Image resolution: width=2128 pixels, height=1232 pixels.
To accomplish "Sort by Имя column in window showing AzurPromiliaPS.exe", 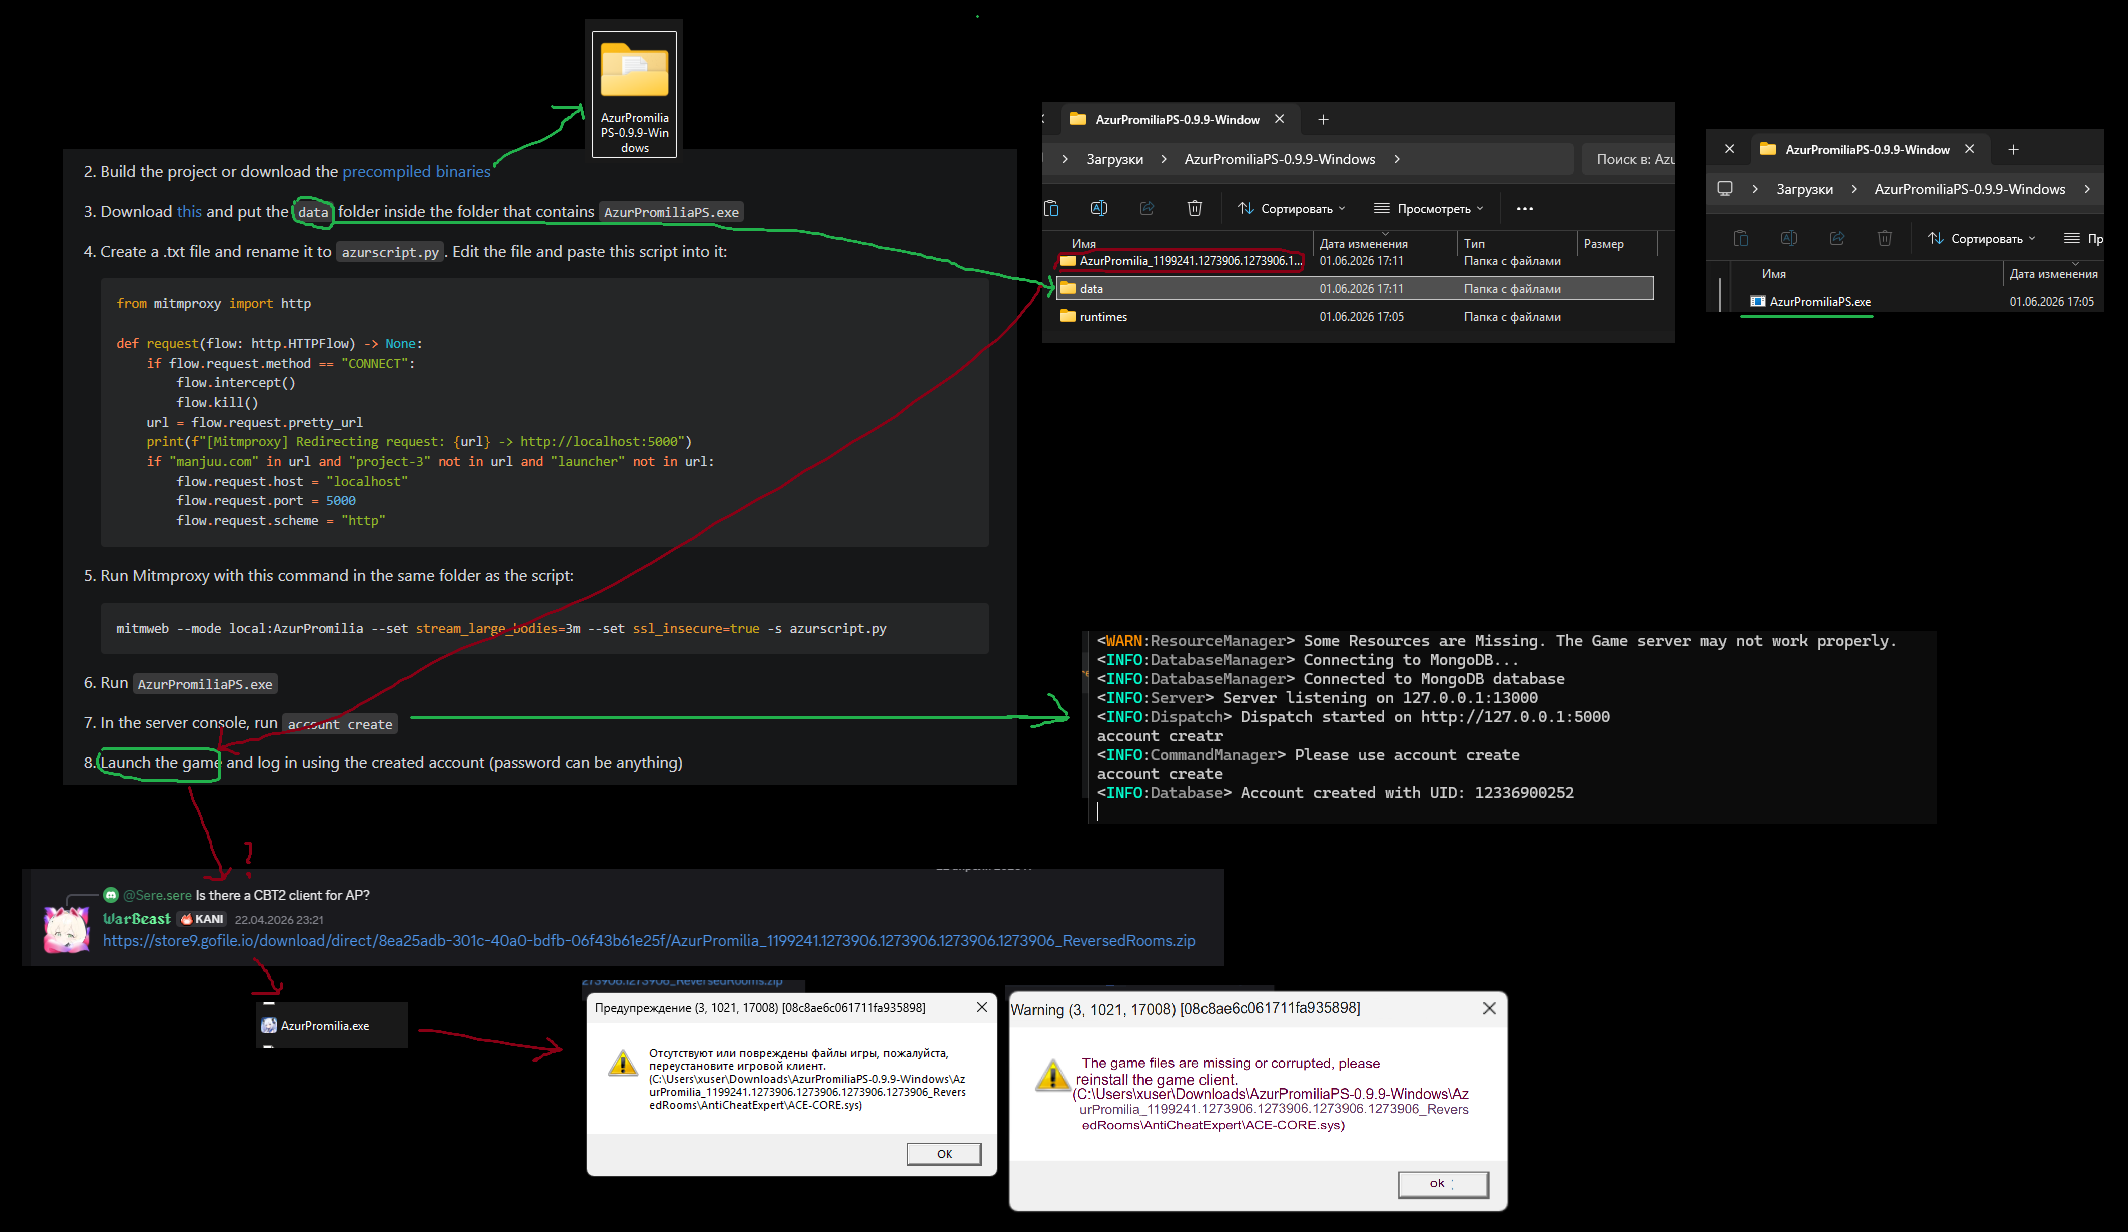I will [1774, 273].
